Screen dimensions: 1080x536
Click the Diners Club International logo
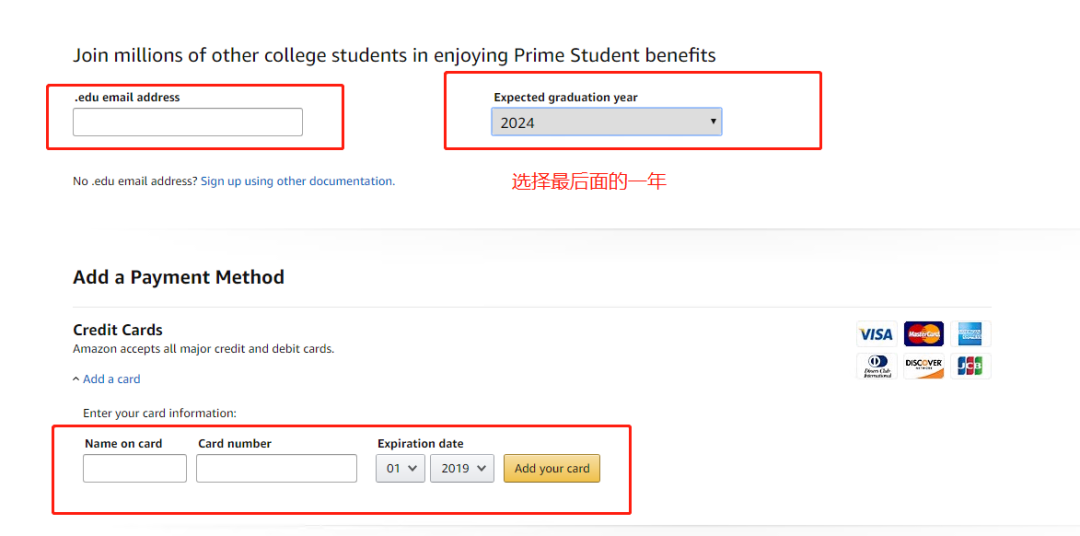tap(876, 366)
